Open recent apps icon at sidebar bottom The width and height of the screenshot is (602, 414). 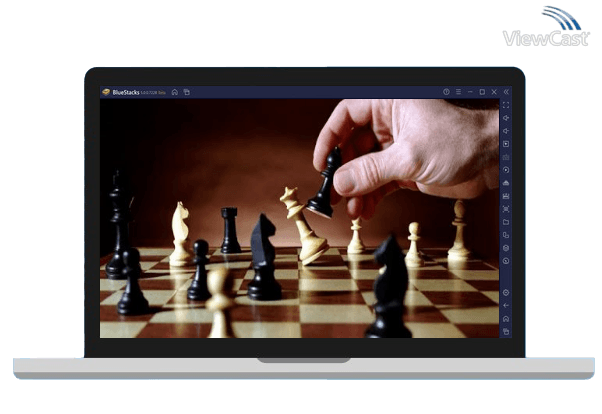pyautogui.click(x=506, y=331)
